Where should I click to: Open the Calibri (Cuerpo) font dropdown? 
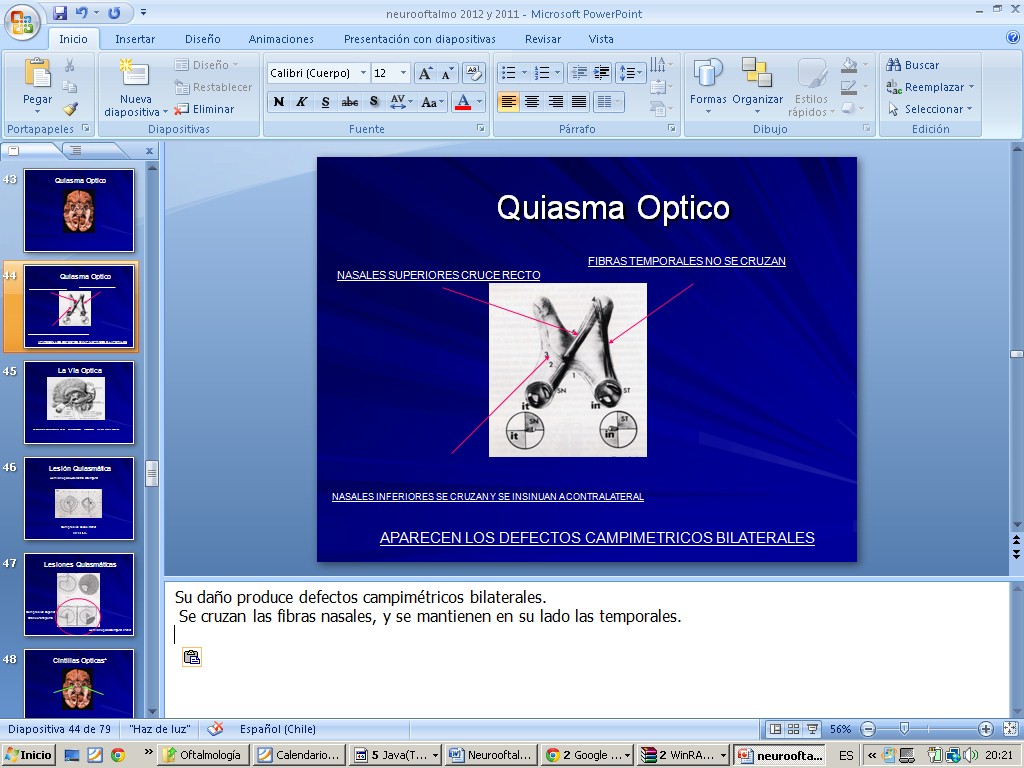click(362, 73)
